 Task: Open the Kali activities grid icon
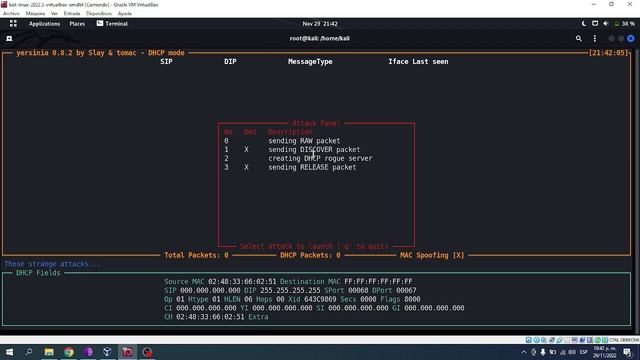pos(13,24)
